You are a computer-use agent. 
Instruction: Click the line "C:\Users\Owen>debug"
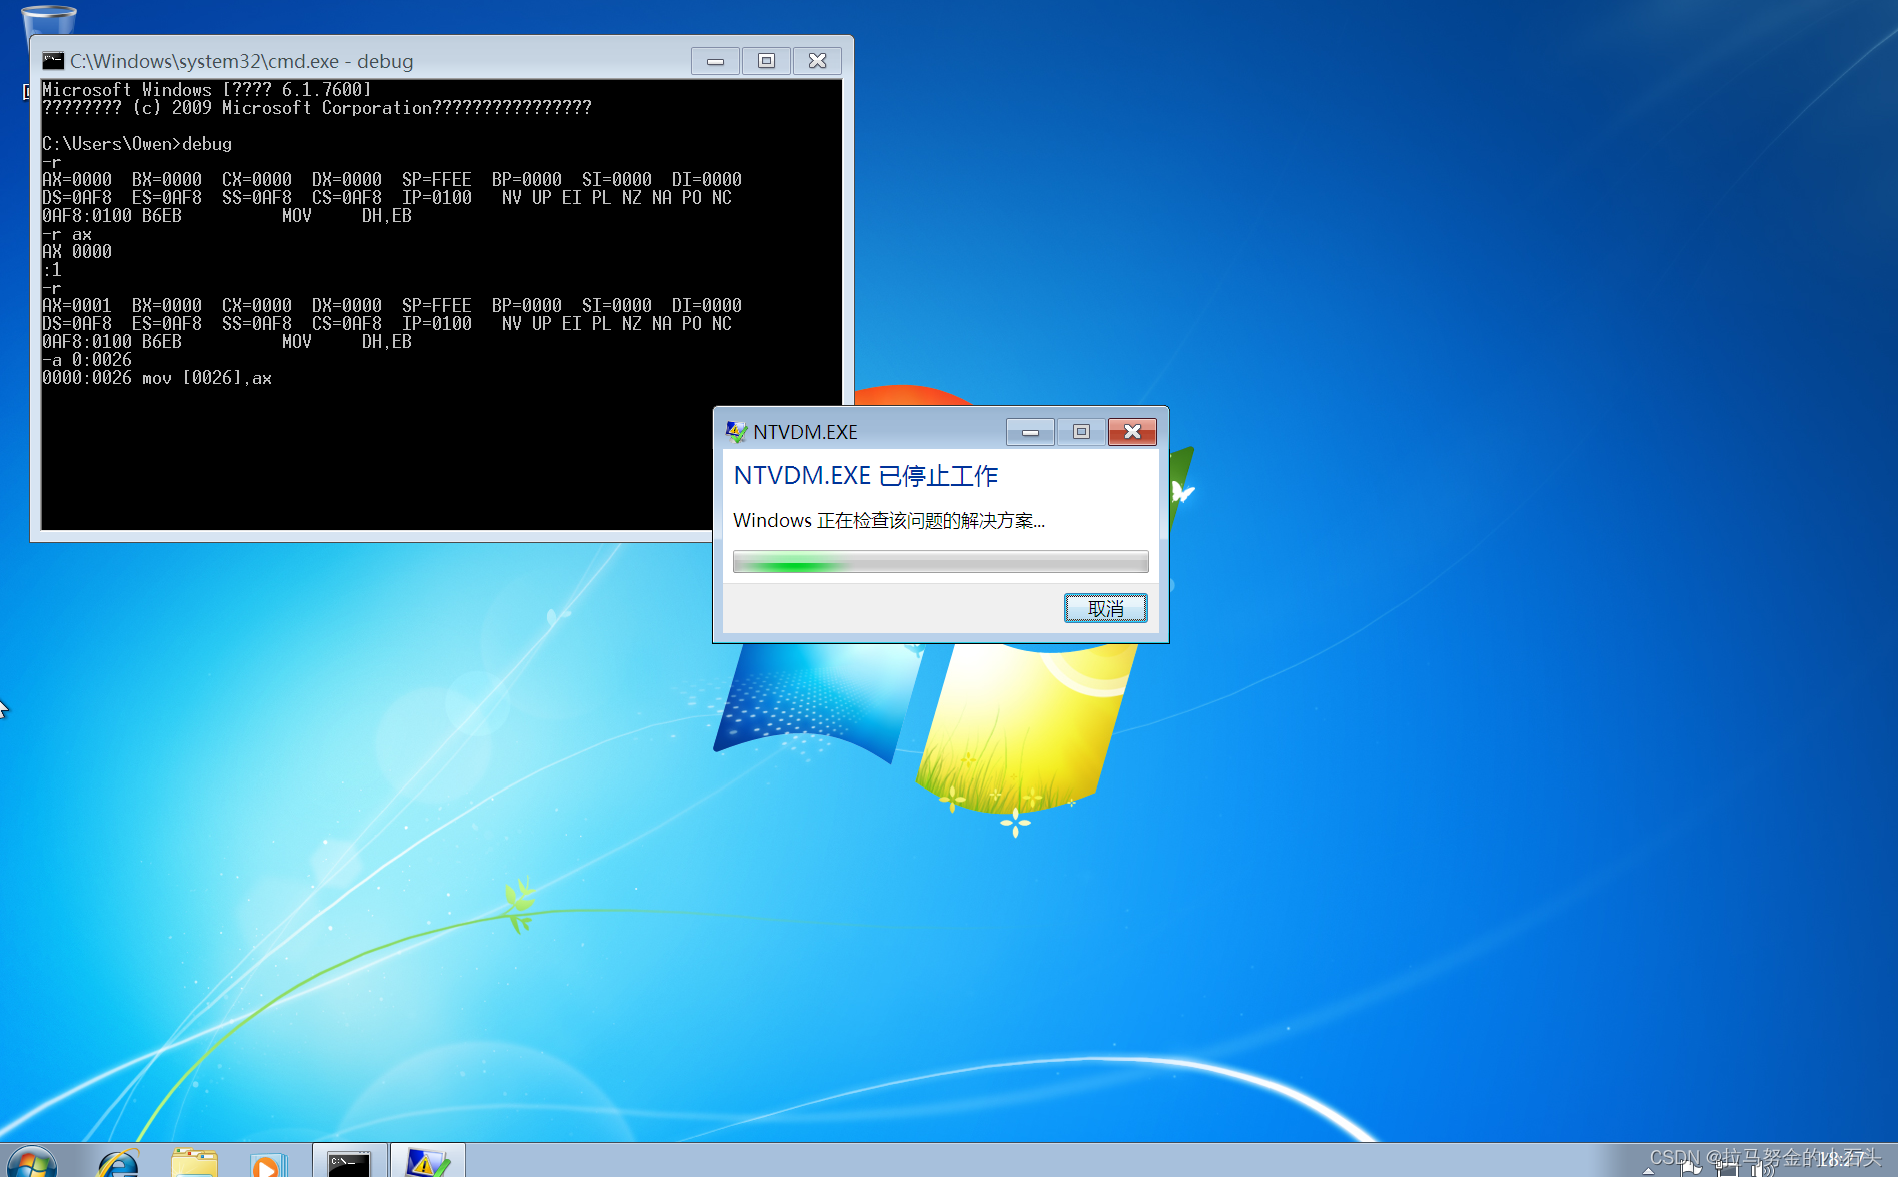click(x=137, y=144)
